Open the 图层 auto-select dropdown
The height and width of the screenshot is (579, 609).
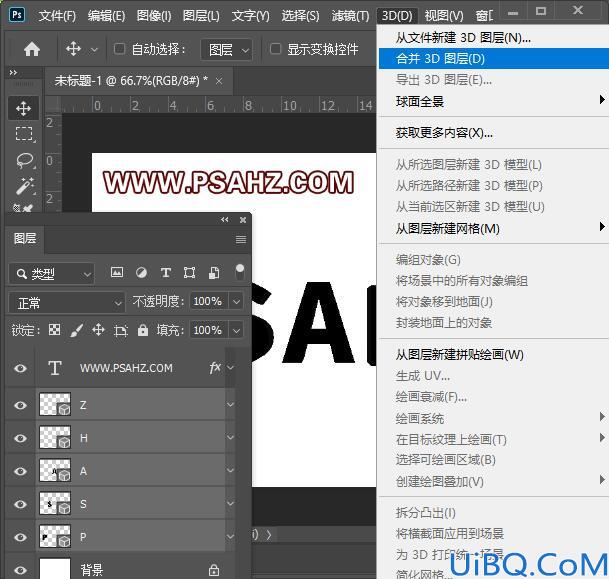[x=226, y=50]
